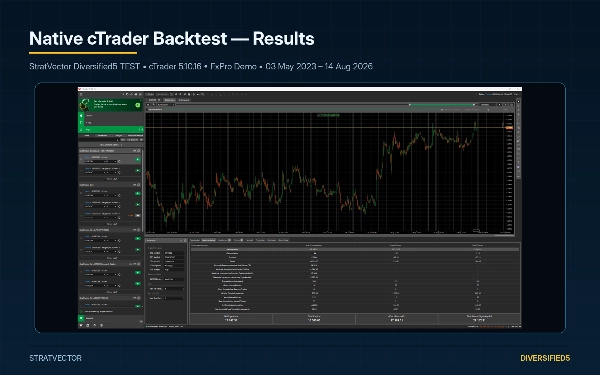
Task: Click Add instance under the fourth cBot group
Action: coord(112,292)
